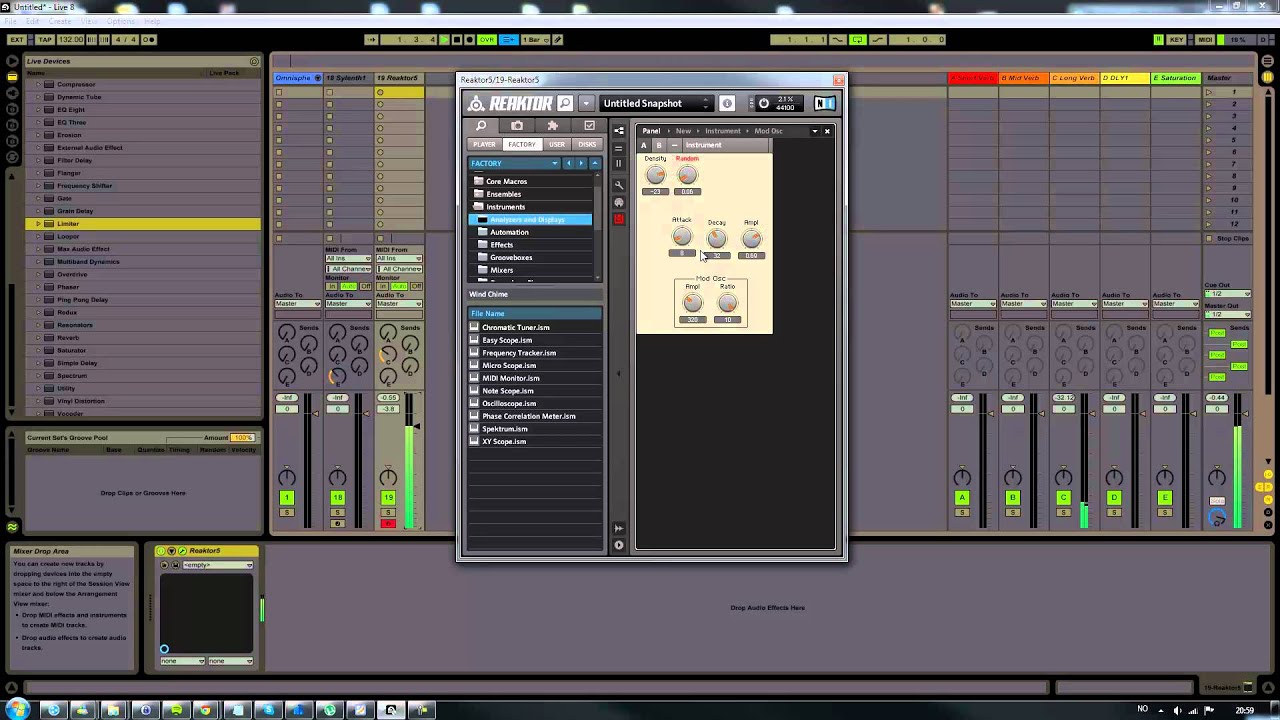The width and height of the screenshot is (1280, 720).
Task: Open Audio To Master dropdown on track 1
Action: pos(298,304)
